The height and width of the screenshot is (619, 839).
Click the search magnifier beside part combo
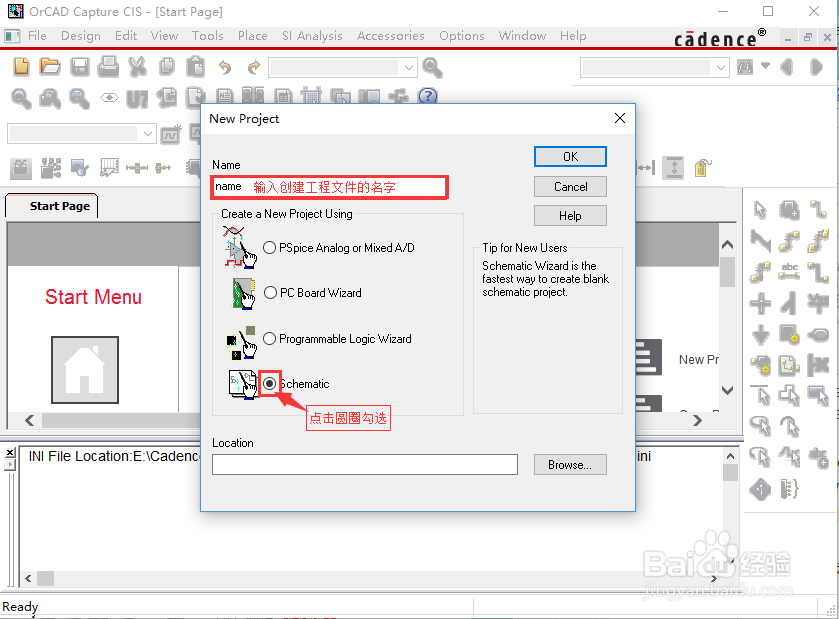tap(432, 67)
